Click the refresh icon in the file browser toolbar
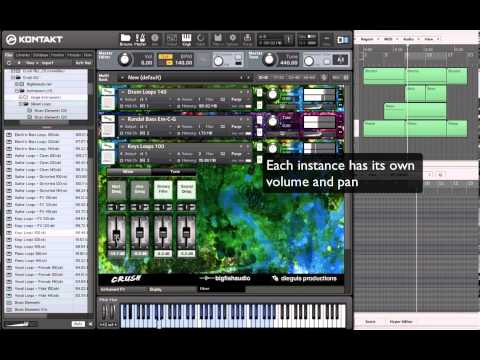This screenshot has width=480, height=360. coord(9,63)
